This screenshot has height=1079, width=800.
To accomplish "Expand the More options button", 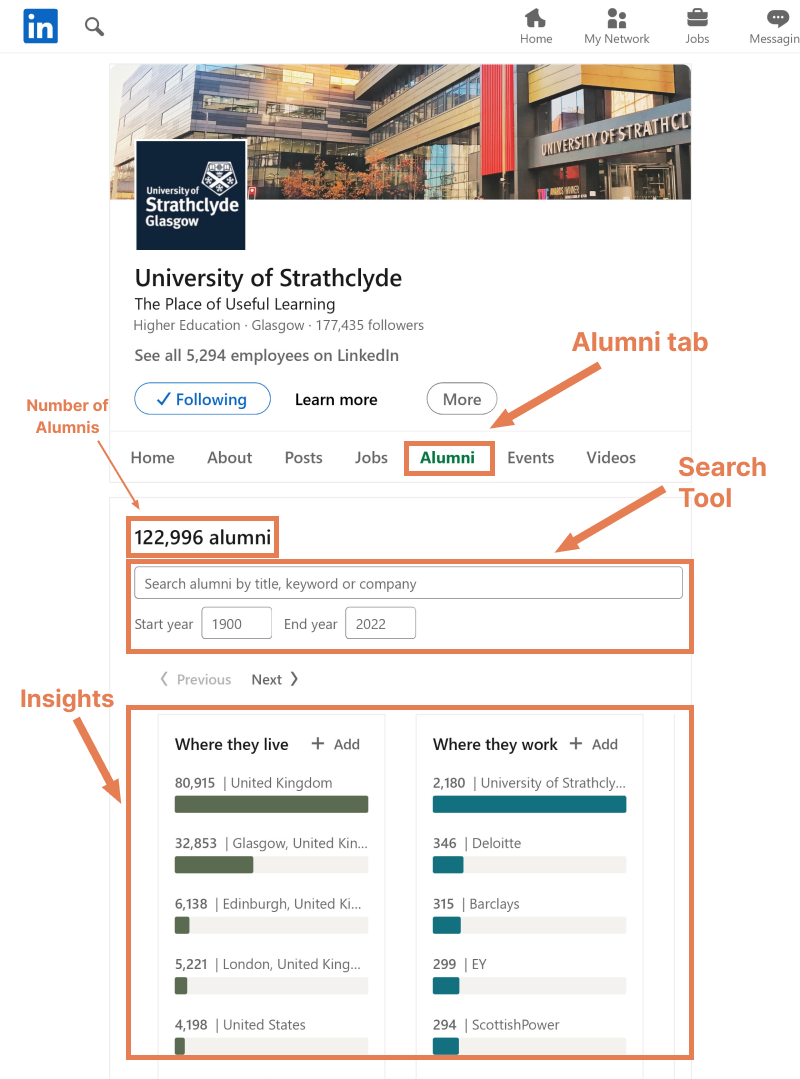I will click(x=461, y=398).
